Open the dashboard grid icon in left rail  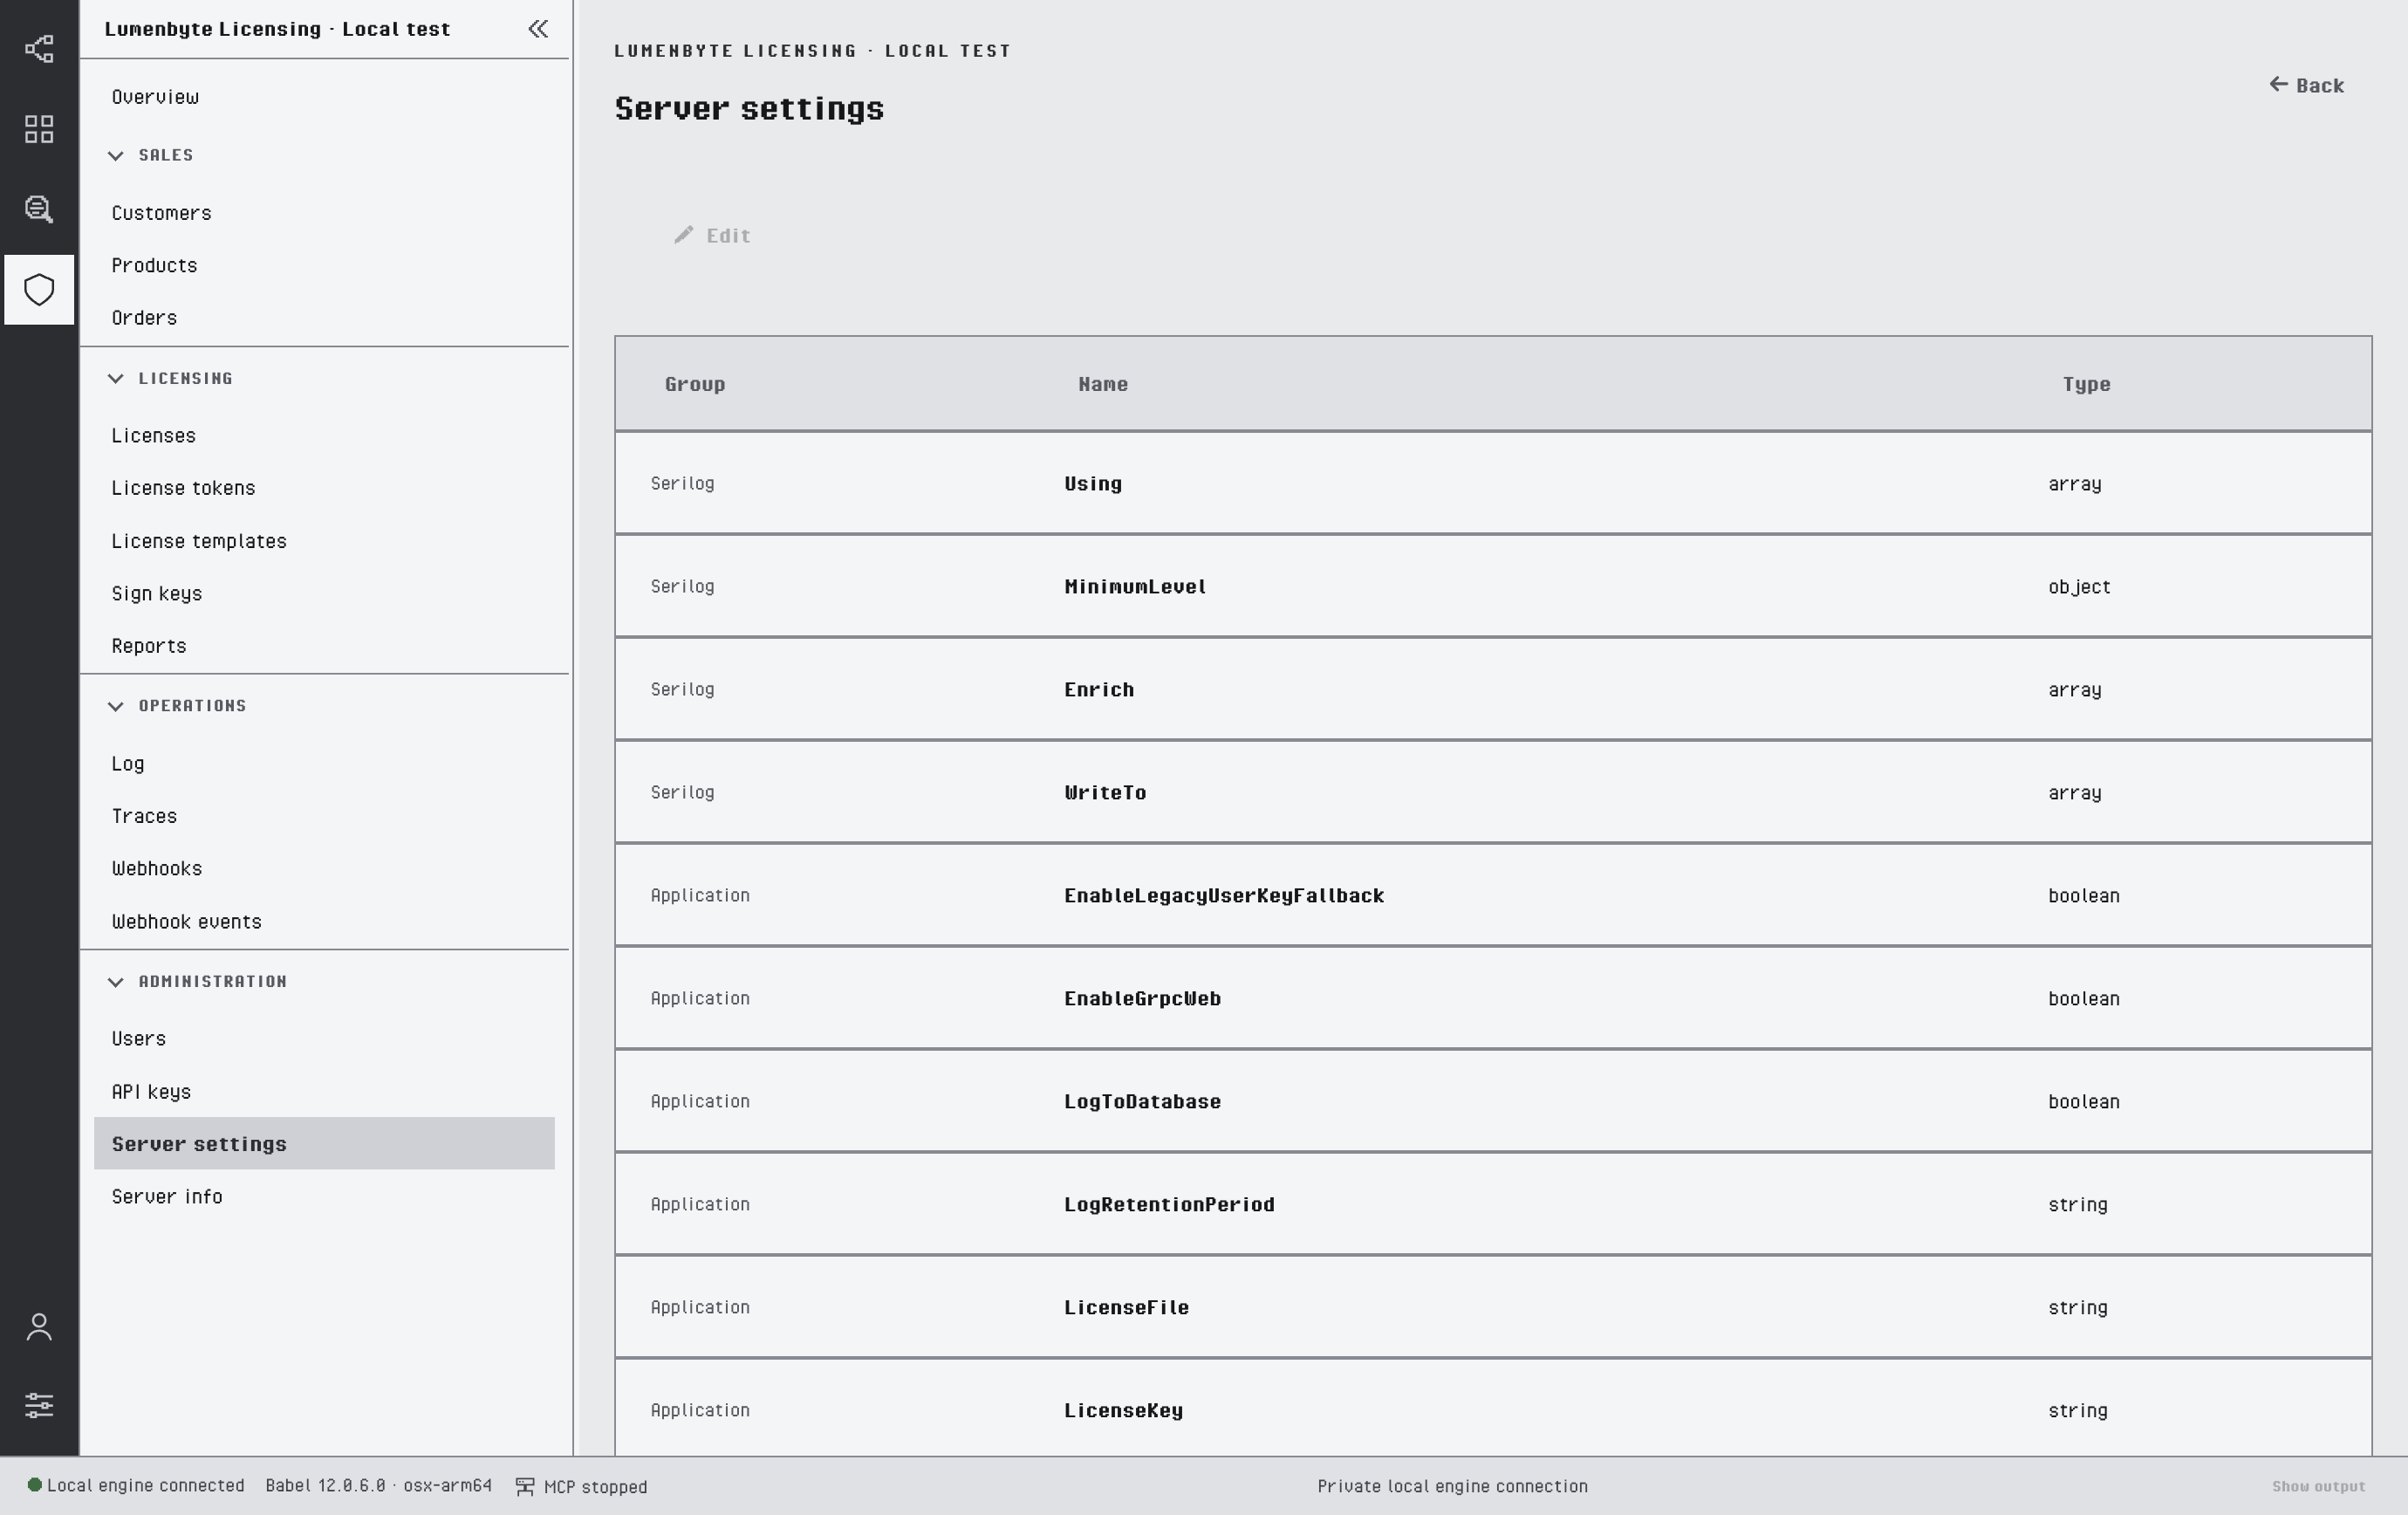[39, 129]
